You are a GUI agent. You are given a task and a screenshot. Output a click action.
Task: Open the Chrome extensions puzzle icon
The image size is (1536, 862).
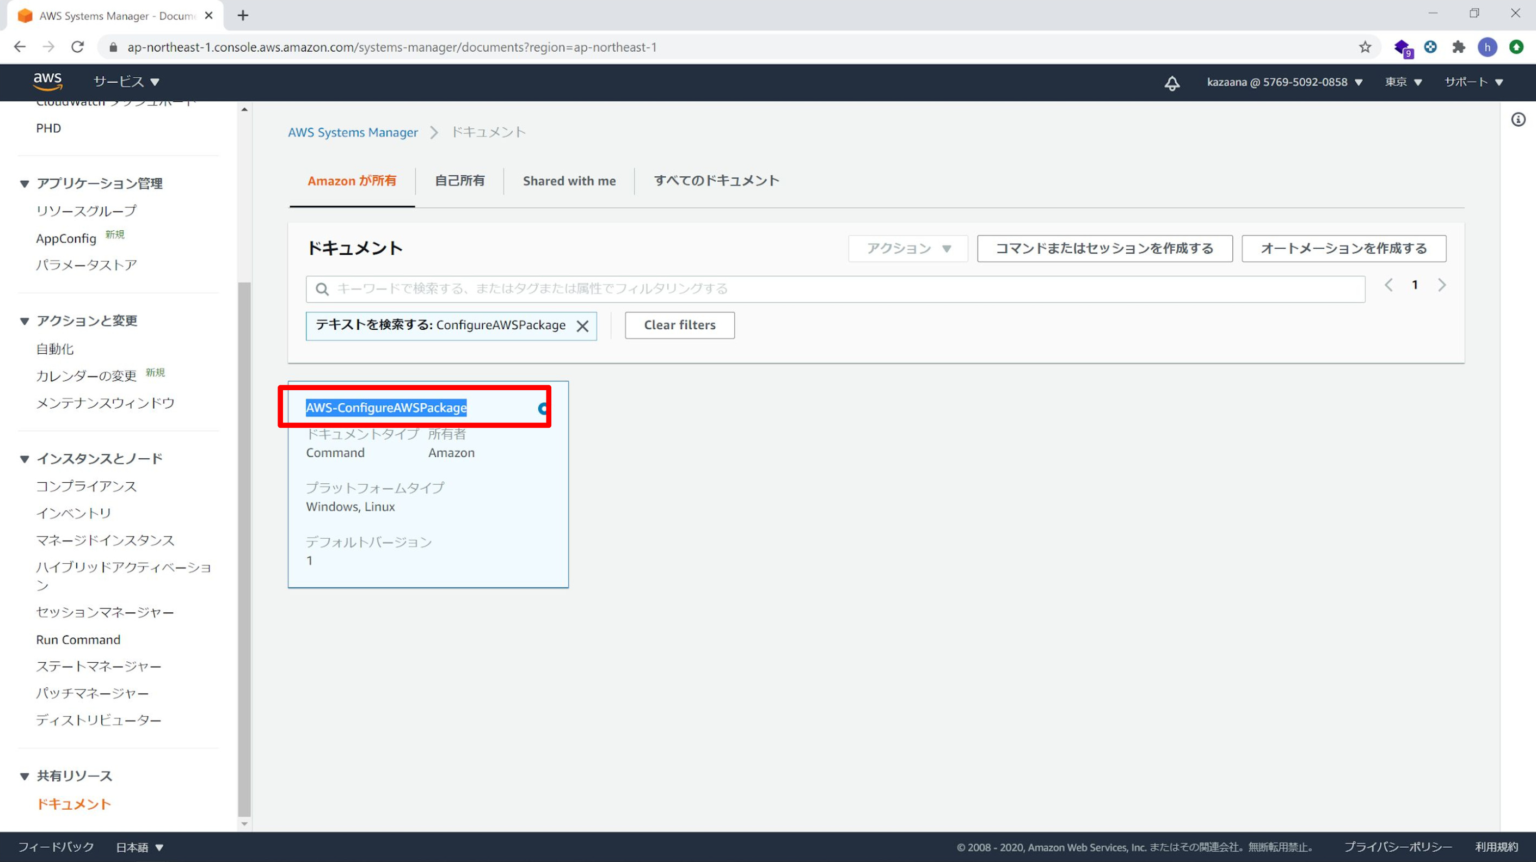[x=1459, y=46]
